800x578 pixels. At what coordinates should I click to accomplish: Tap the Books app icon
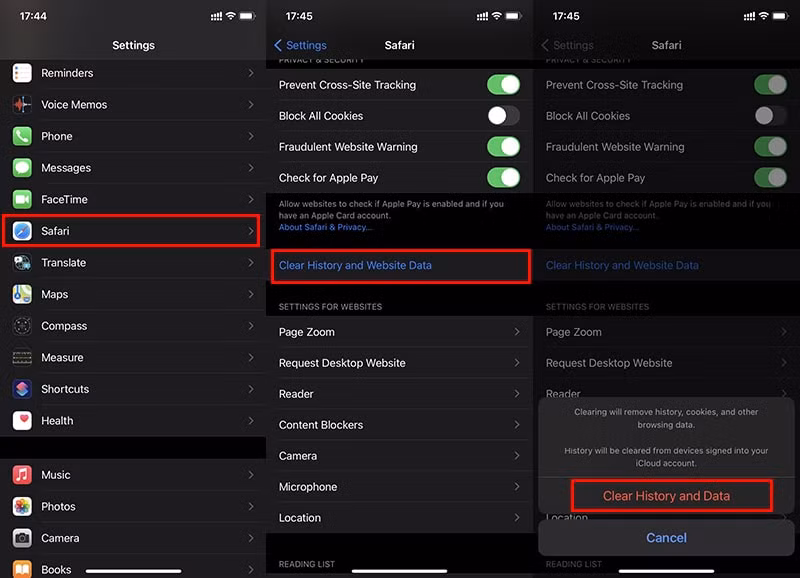pyautogui.click(x=22, y=569)
